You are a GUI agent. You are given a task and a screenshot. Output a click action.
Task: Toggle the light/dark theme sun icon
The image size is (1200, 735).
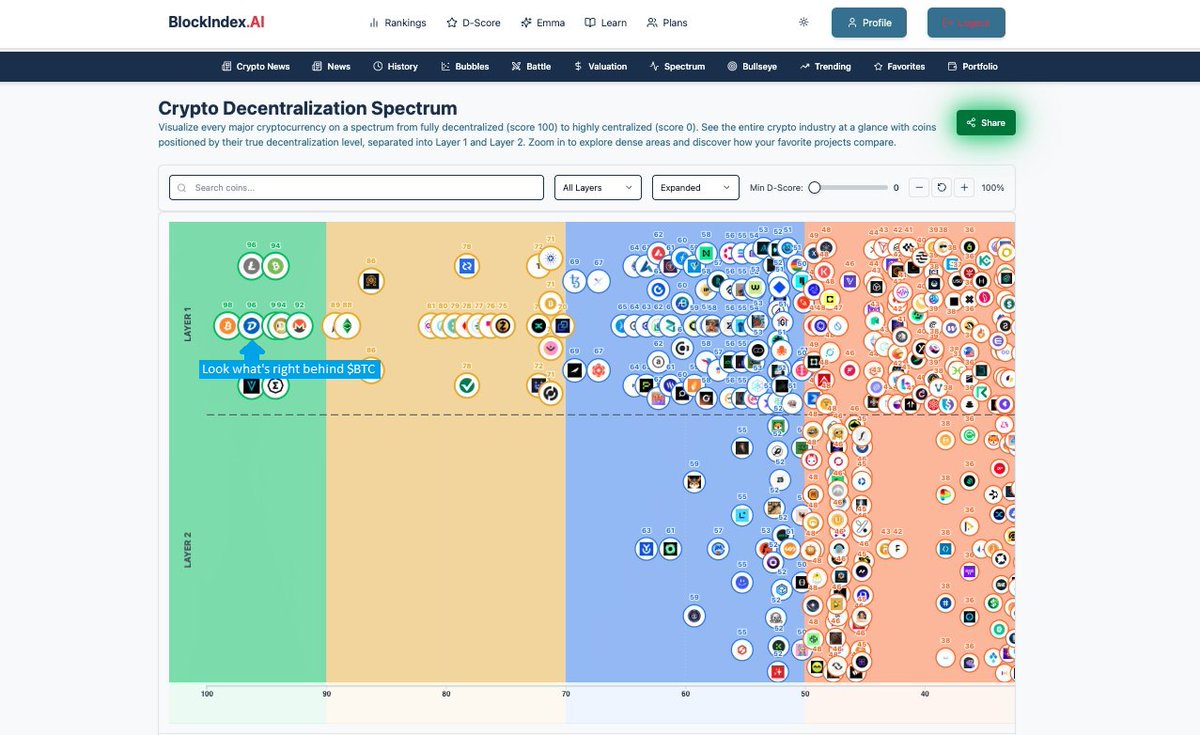pyautogui.click(x=804, y=22)
